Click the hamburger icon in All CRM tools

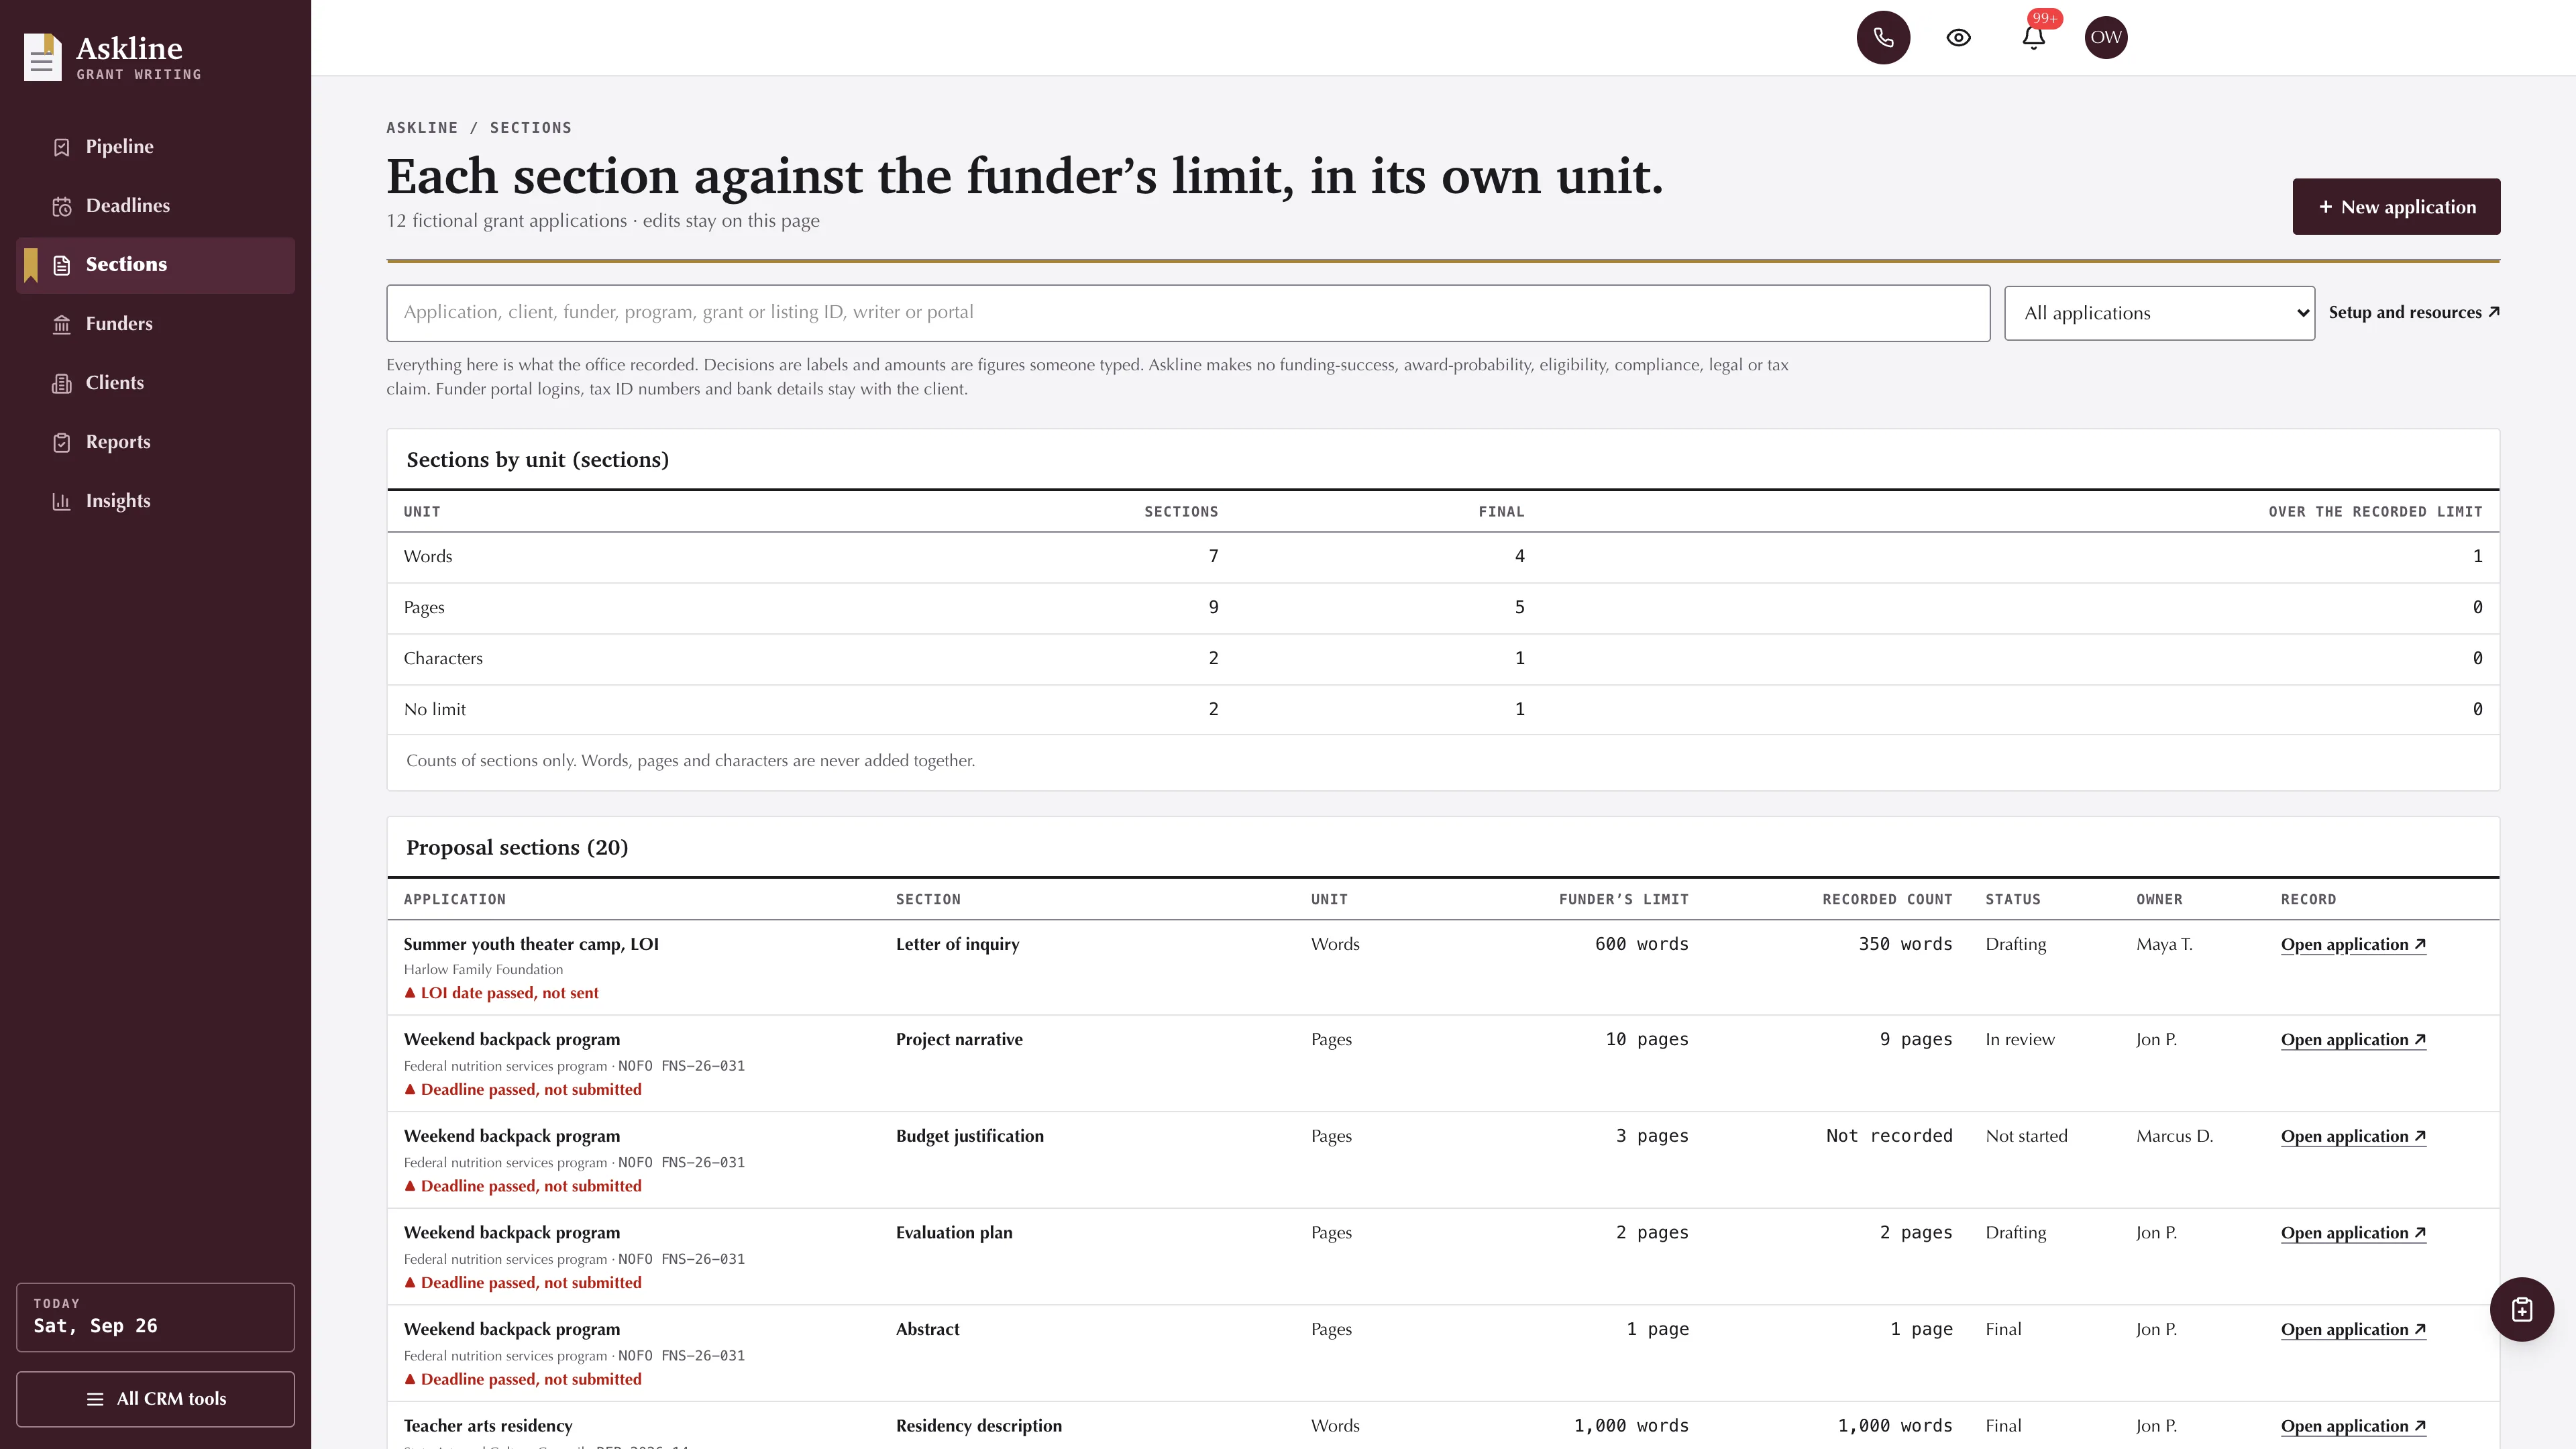pos(95,1399)
